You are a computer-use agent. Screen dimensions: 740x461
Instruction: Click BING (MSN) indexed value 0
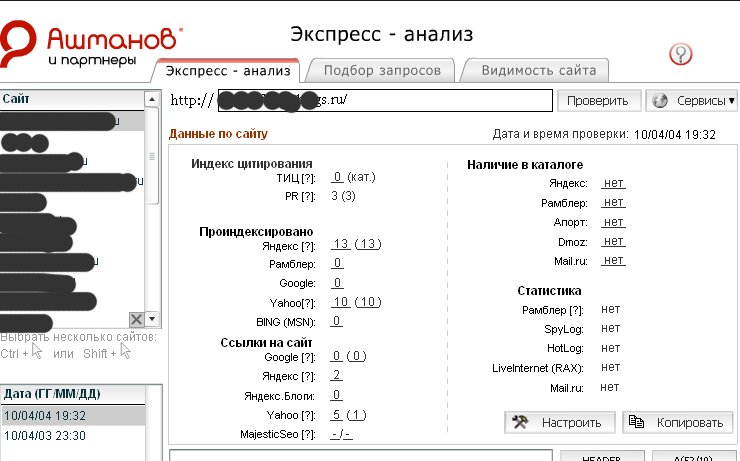tap(336, 321)
